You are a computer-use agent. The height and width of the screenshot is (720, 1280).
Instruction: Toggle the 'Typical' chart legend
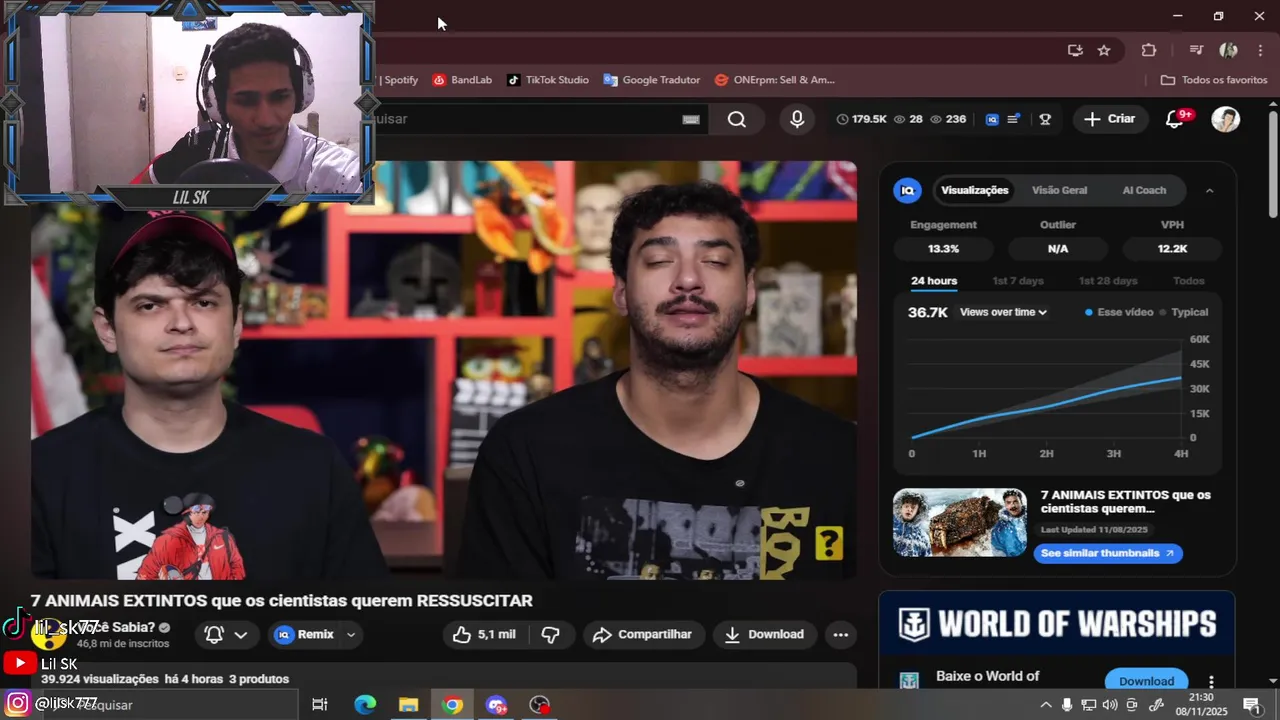(x=1184, y=312)
